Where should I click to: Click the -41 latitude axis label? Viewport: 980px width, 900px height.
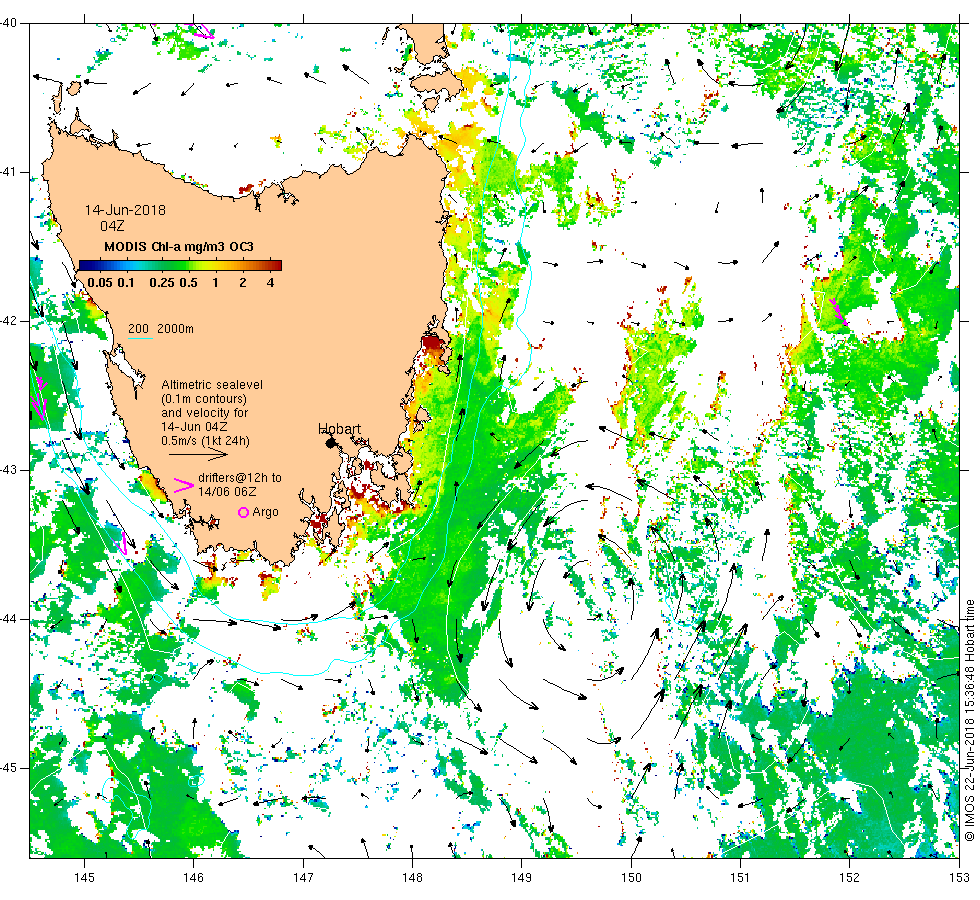[9, 172]
